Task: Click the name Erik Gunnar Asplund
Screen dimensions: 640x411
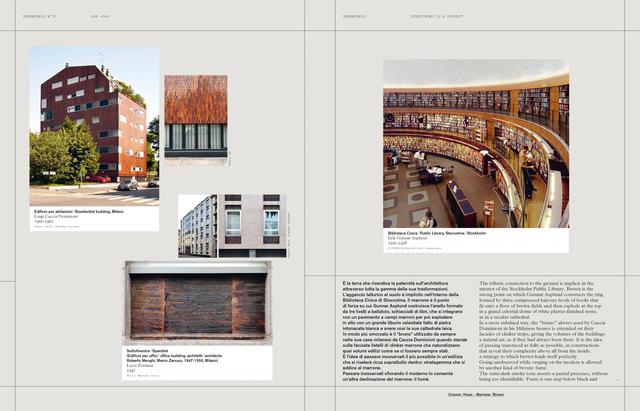Action: pos(409,238)
